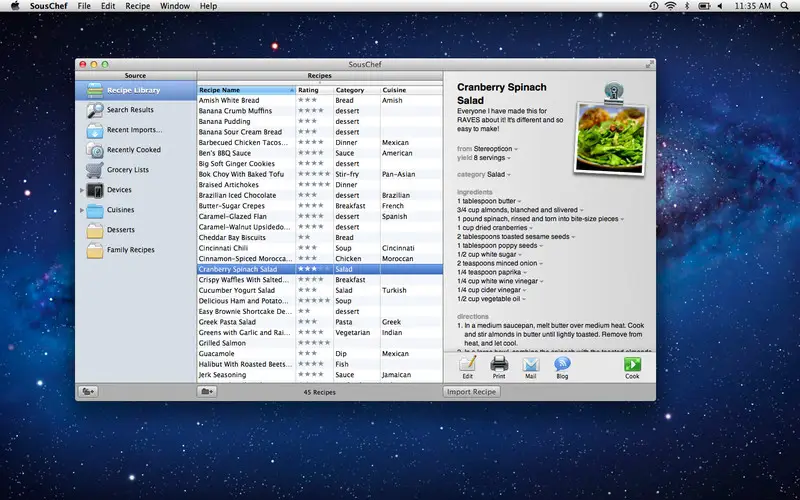Screen dimensions: 800x500
Task: Select the Cincinnati Chili recipe
Action: [x=320, y=248]
